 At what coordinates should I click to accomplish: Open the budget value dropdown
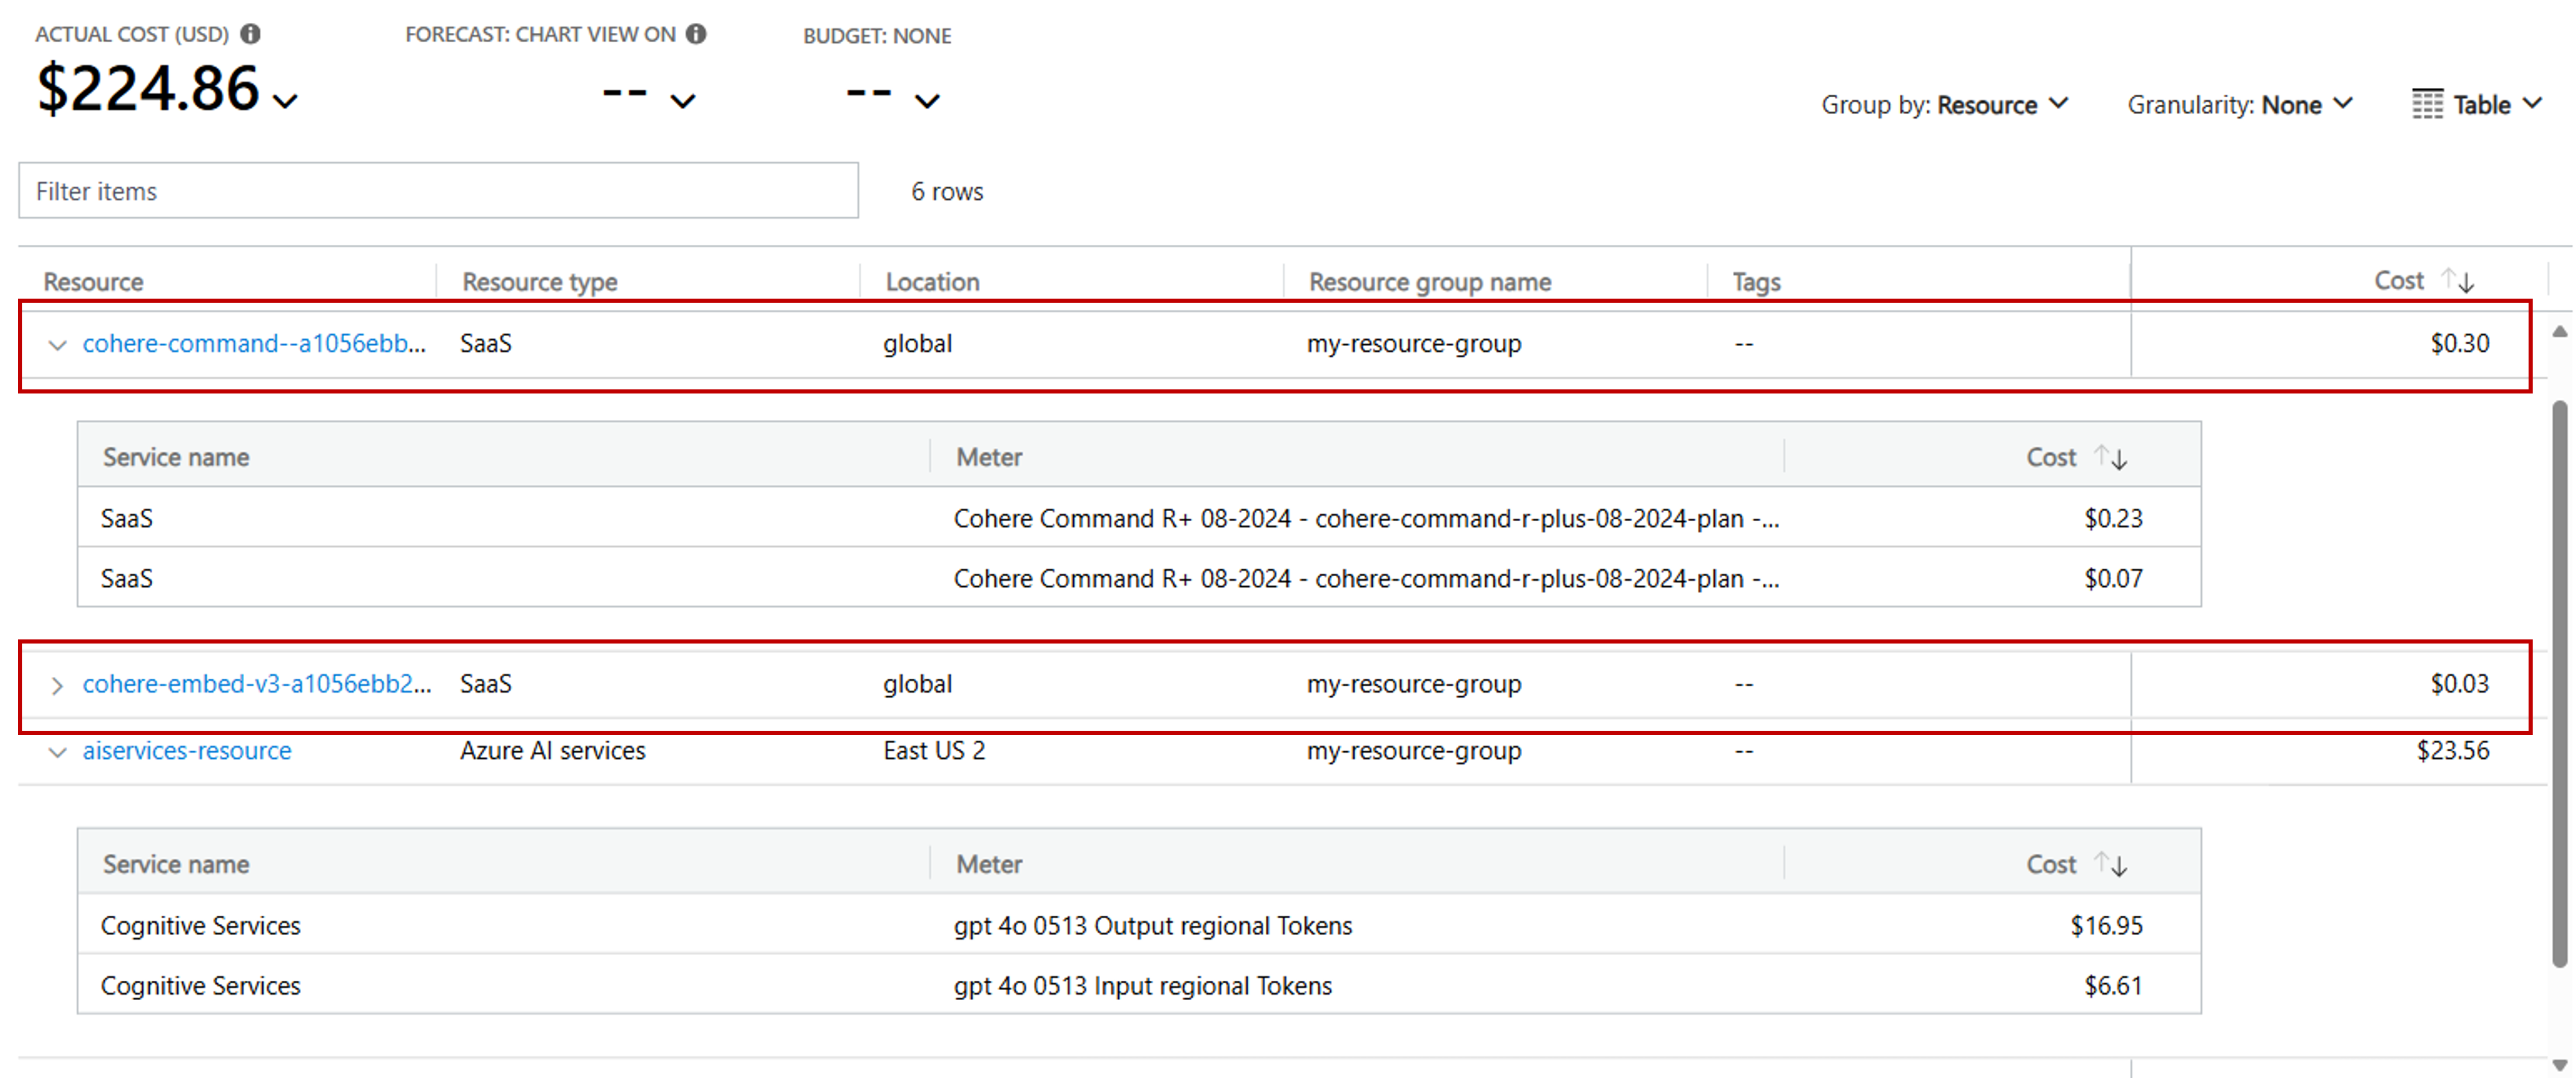[927, 101]
